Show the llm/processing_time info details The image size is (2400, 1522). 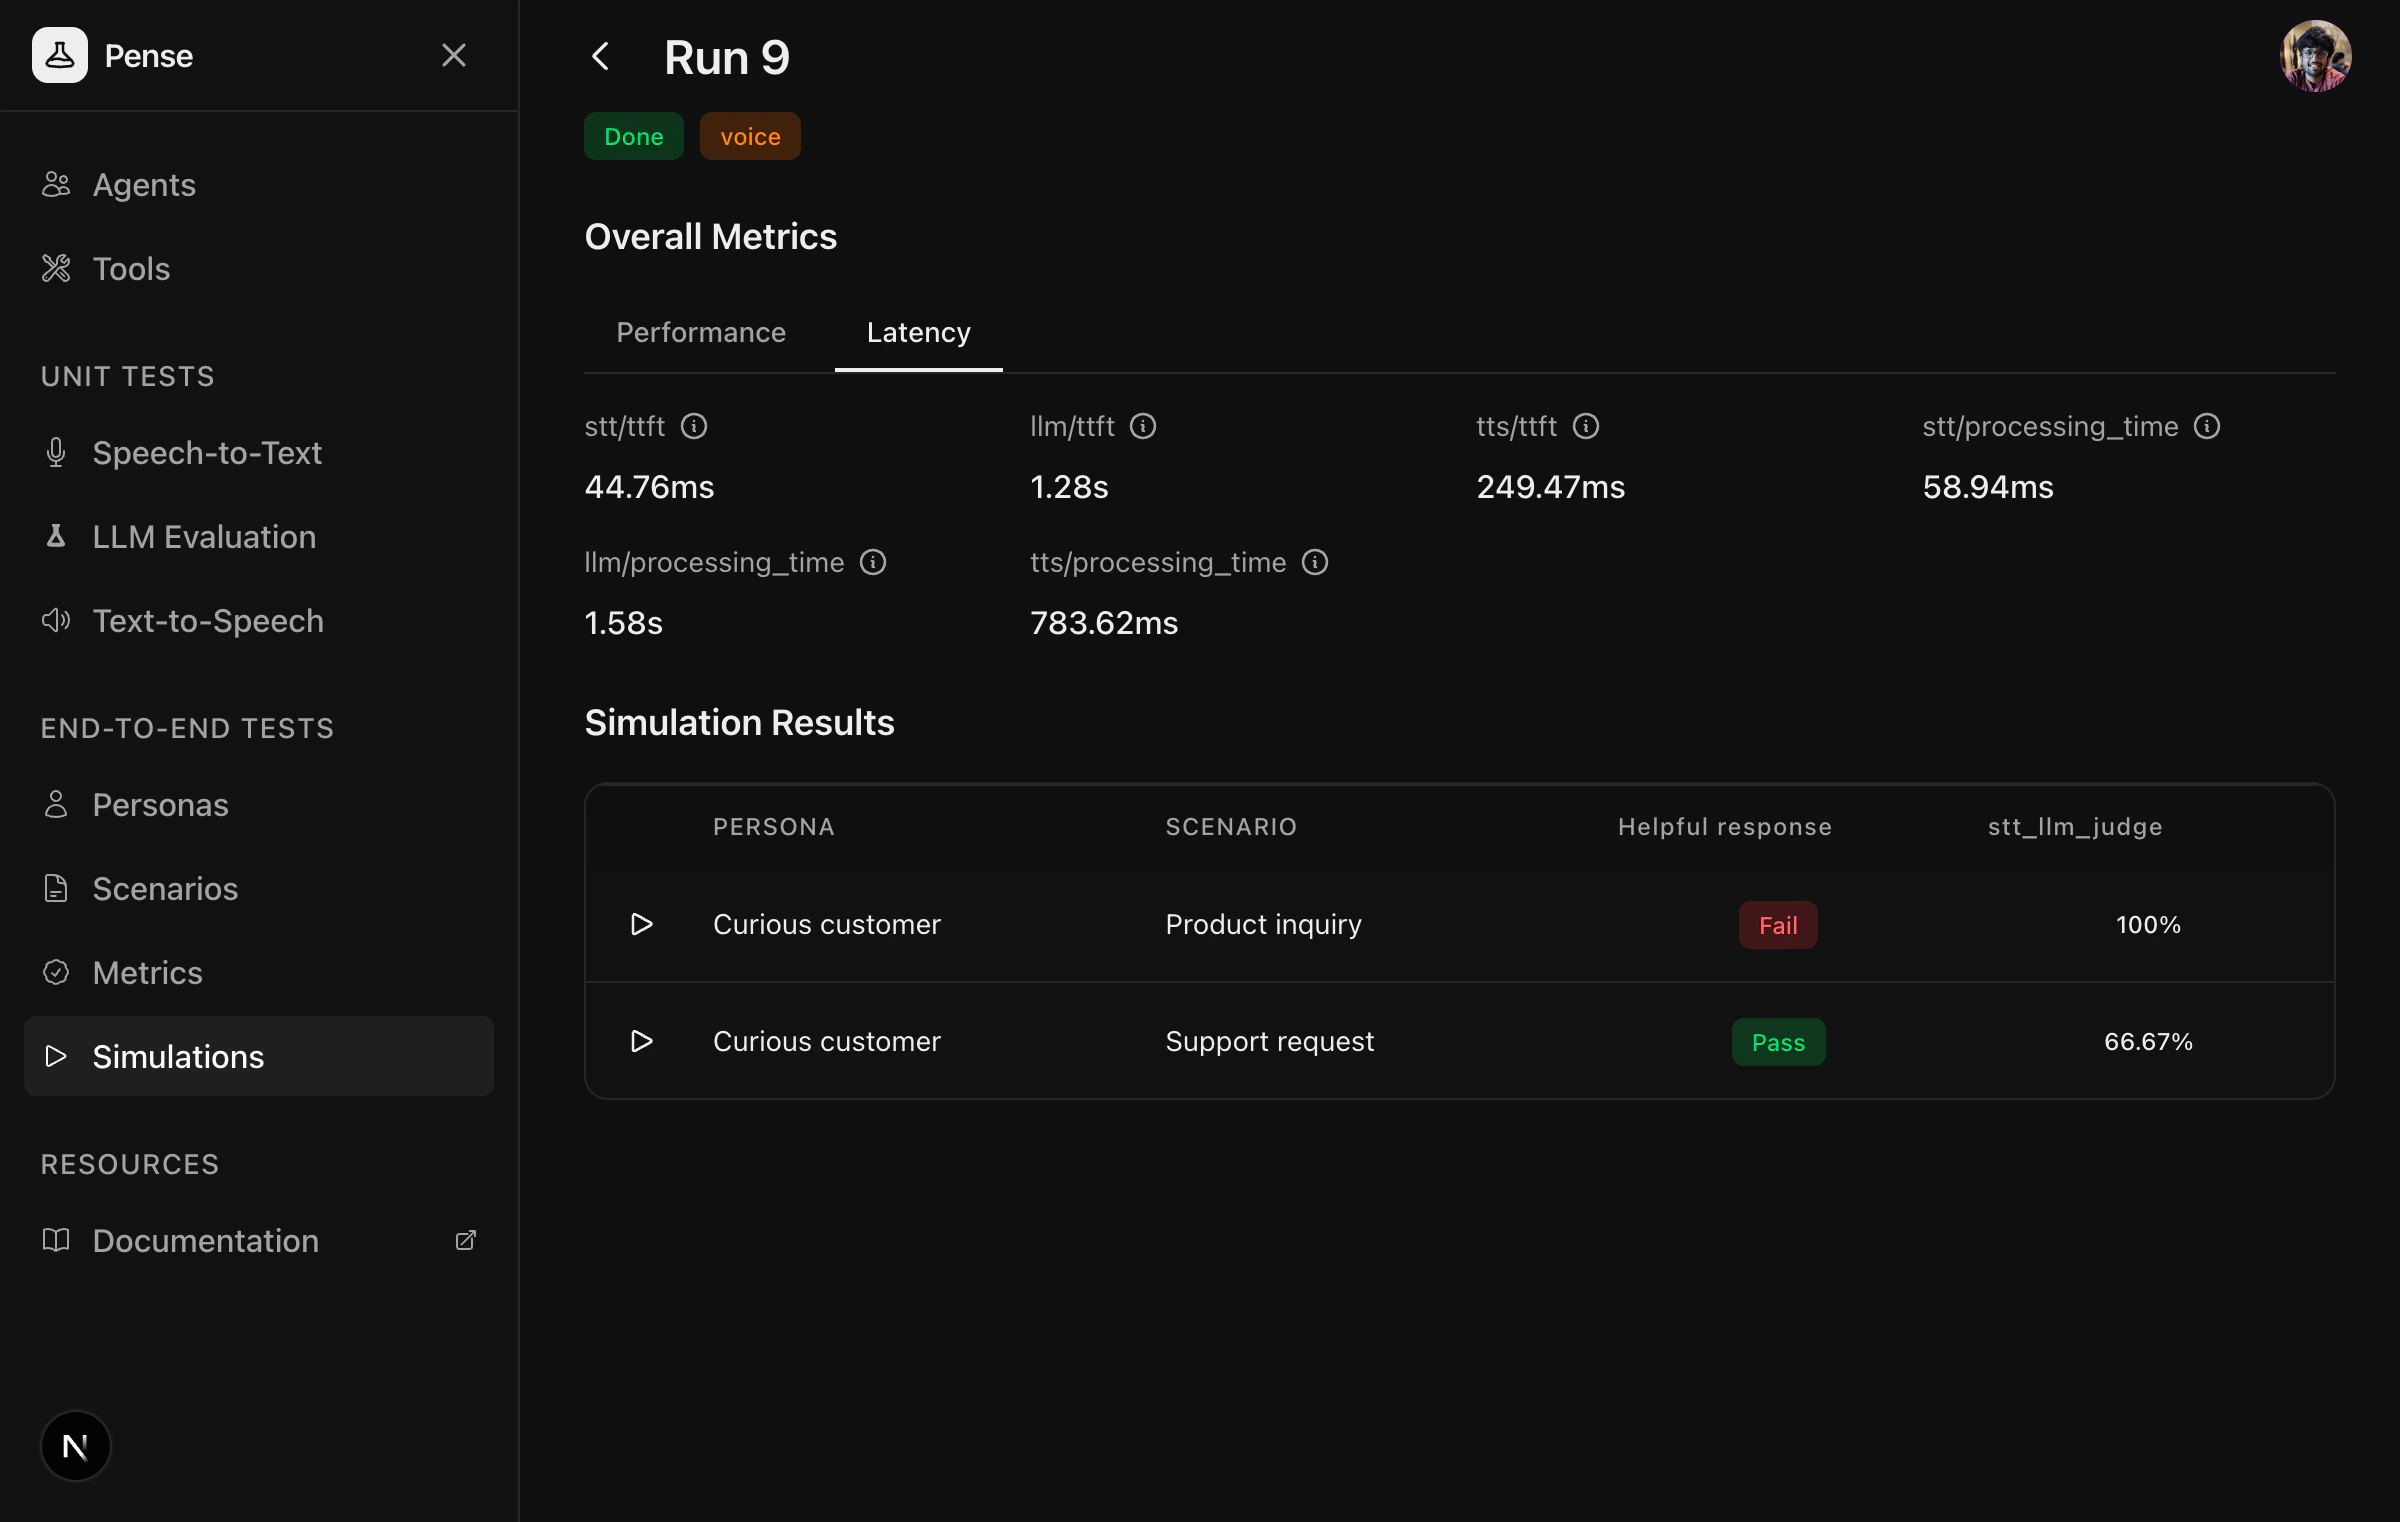[872, 562]
